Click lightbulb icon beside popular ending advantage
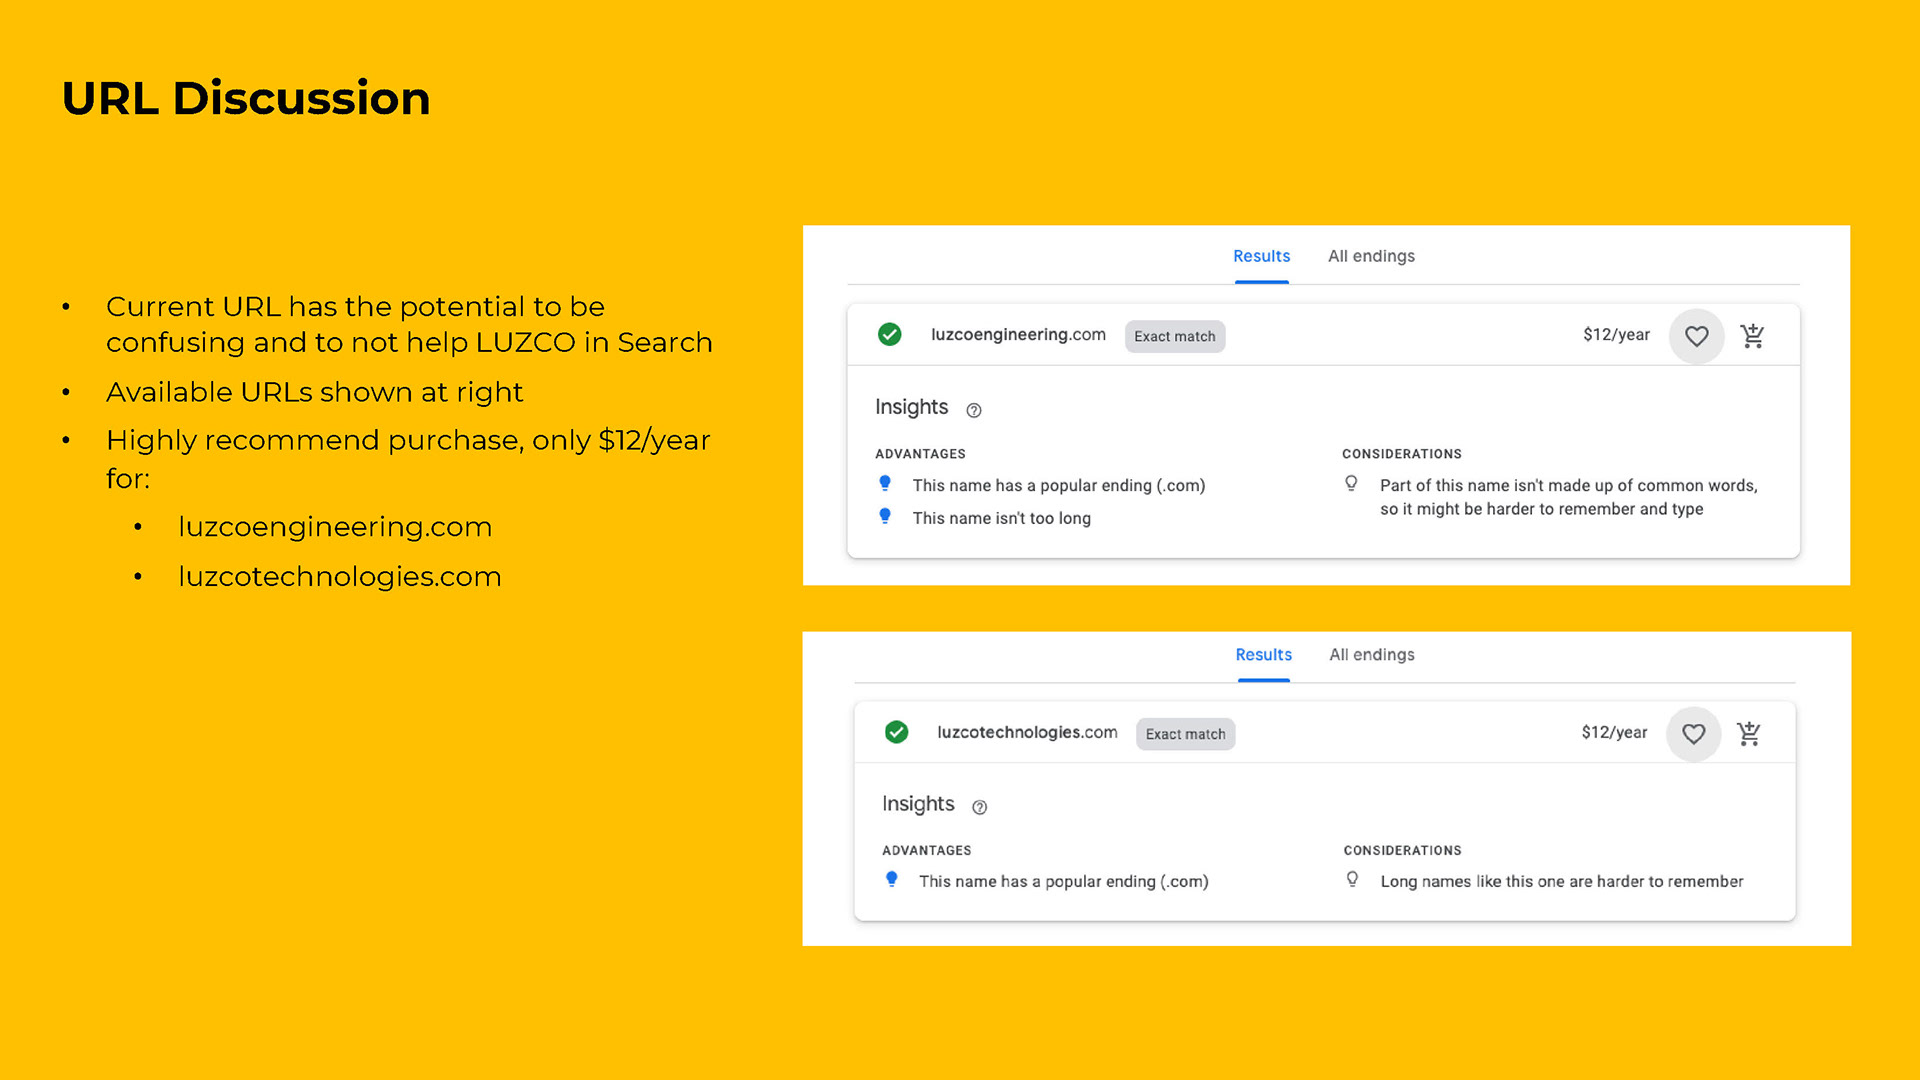This screenshot has width=1920, height=1080. click(x=885, y=484)
